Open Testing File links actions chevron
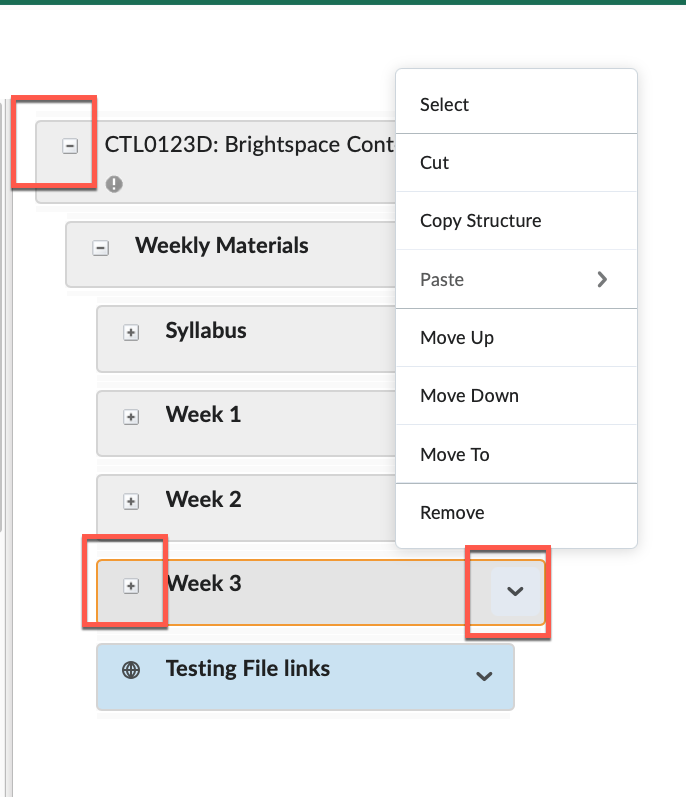This screenshot has height=797, width=686. [x=484, y=676]
